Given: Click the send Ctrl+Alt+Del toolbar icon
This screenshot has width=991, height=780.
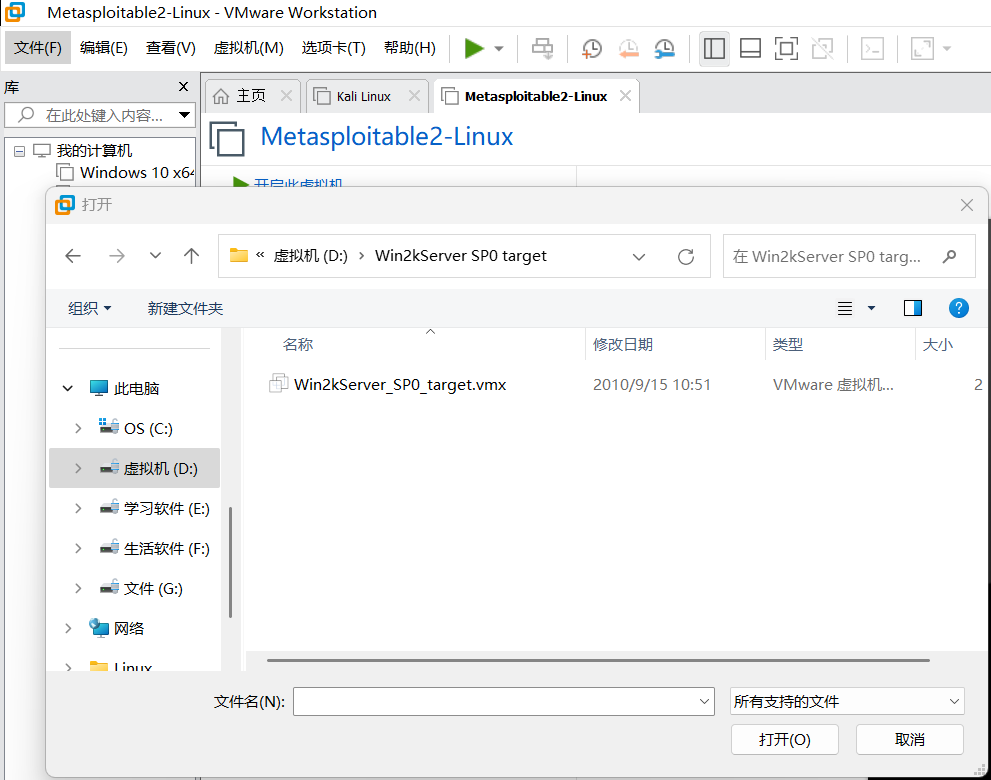Looking at the screenshot, I should point(542,49).
